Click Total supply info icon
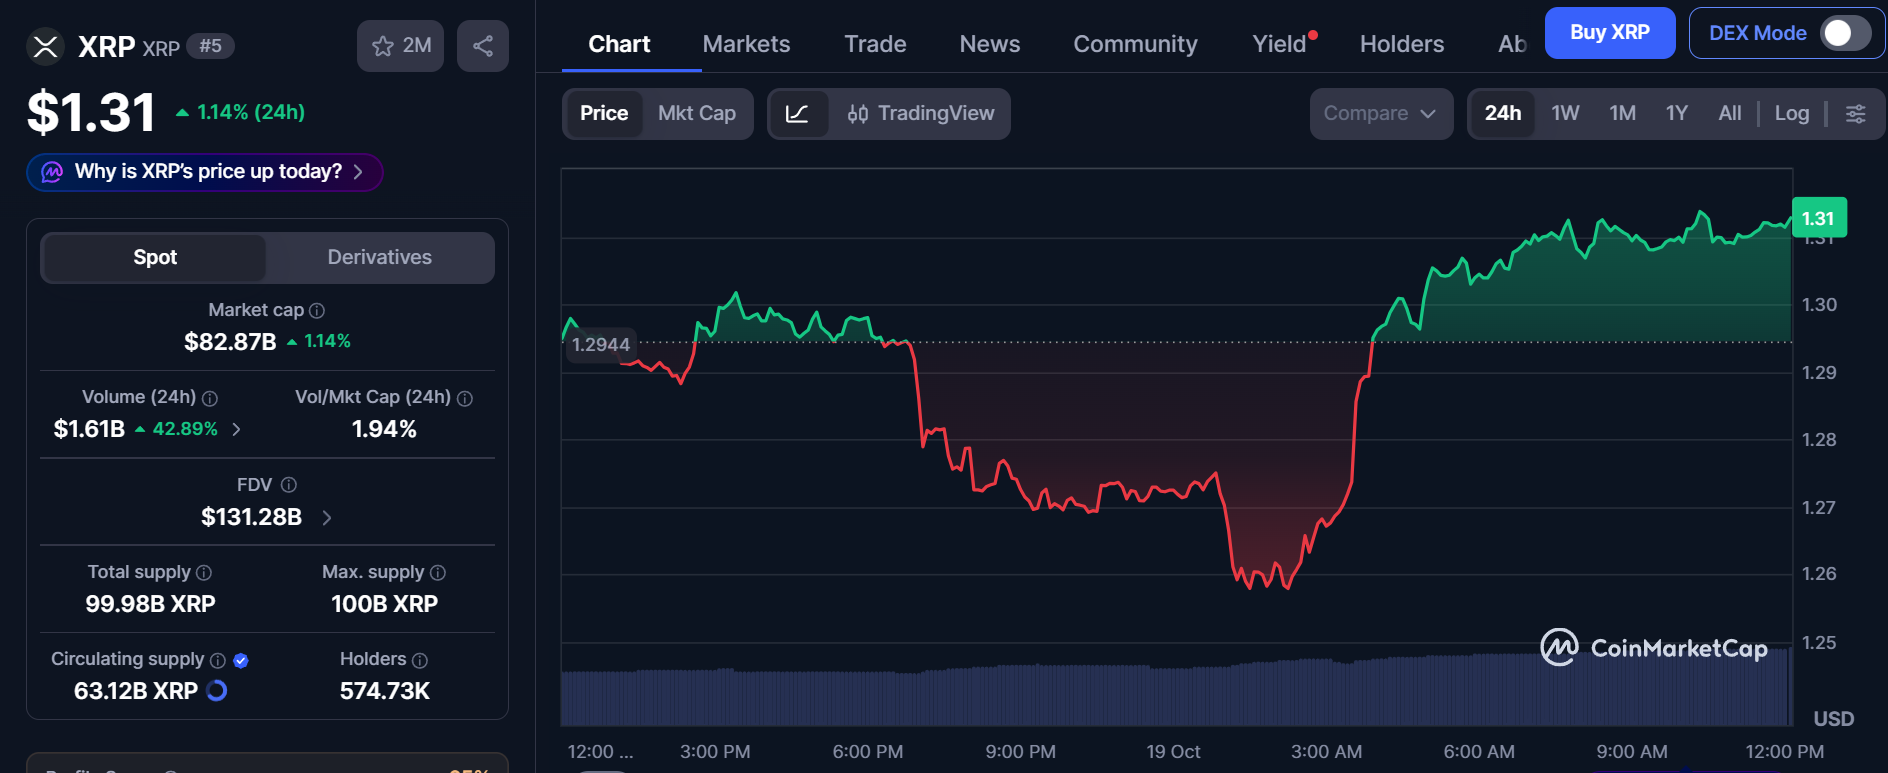This screenshot has width=1888, height=773. click(x=204, y=573)
